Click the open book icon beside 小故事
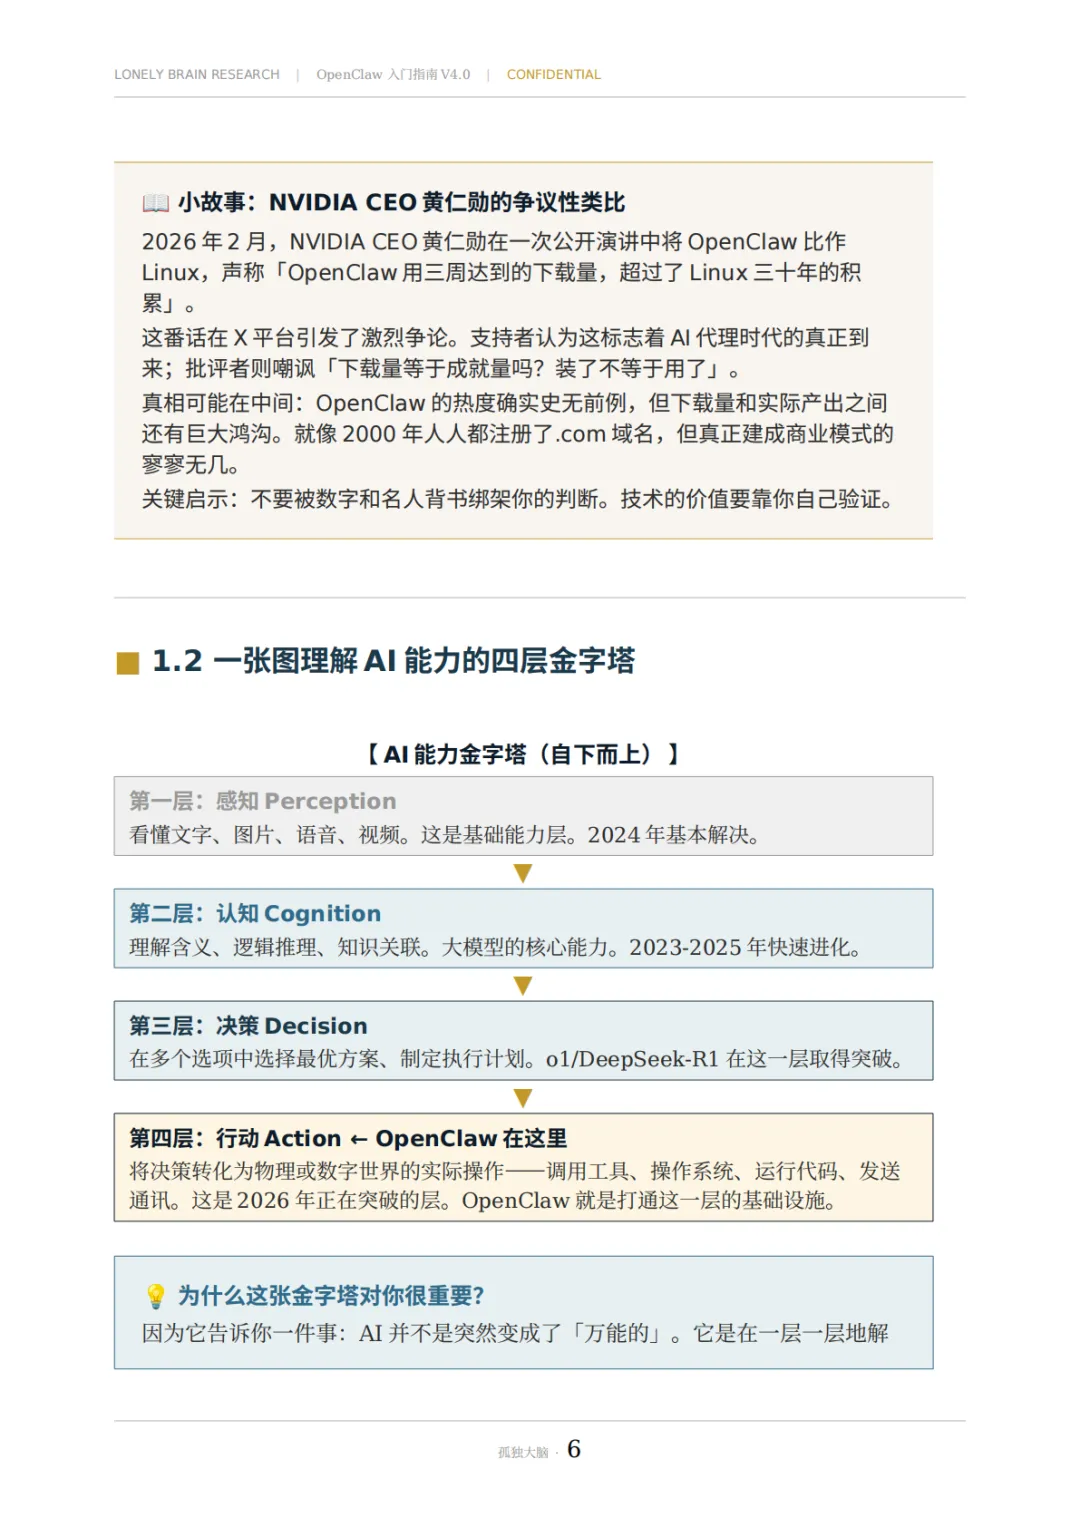 coord(155,203)
